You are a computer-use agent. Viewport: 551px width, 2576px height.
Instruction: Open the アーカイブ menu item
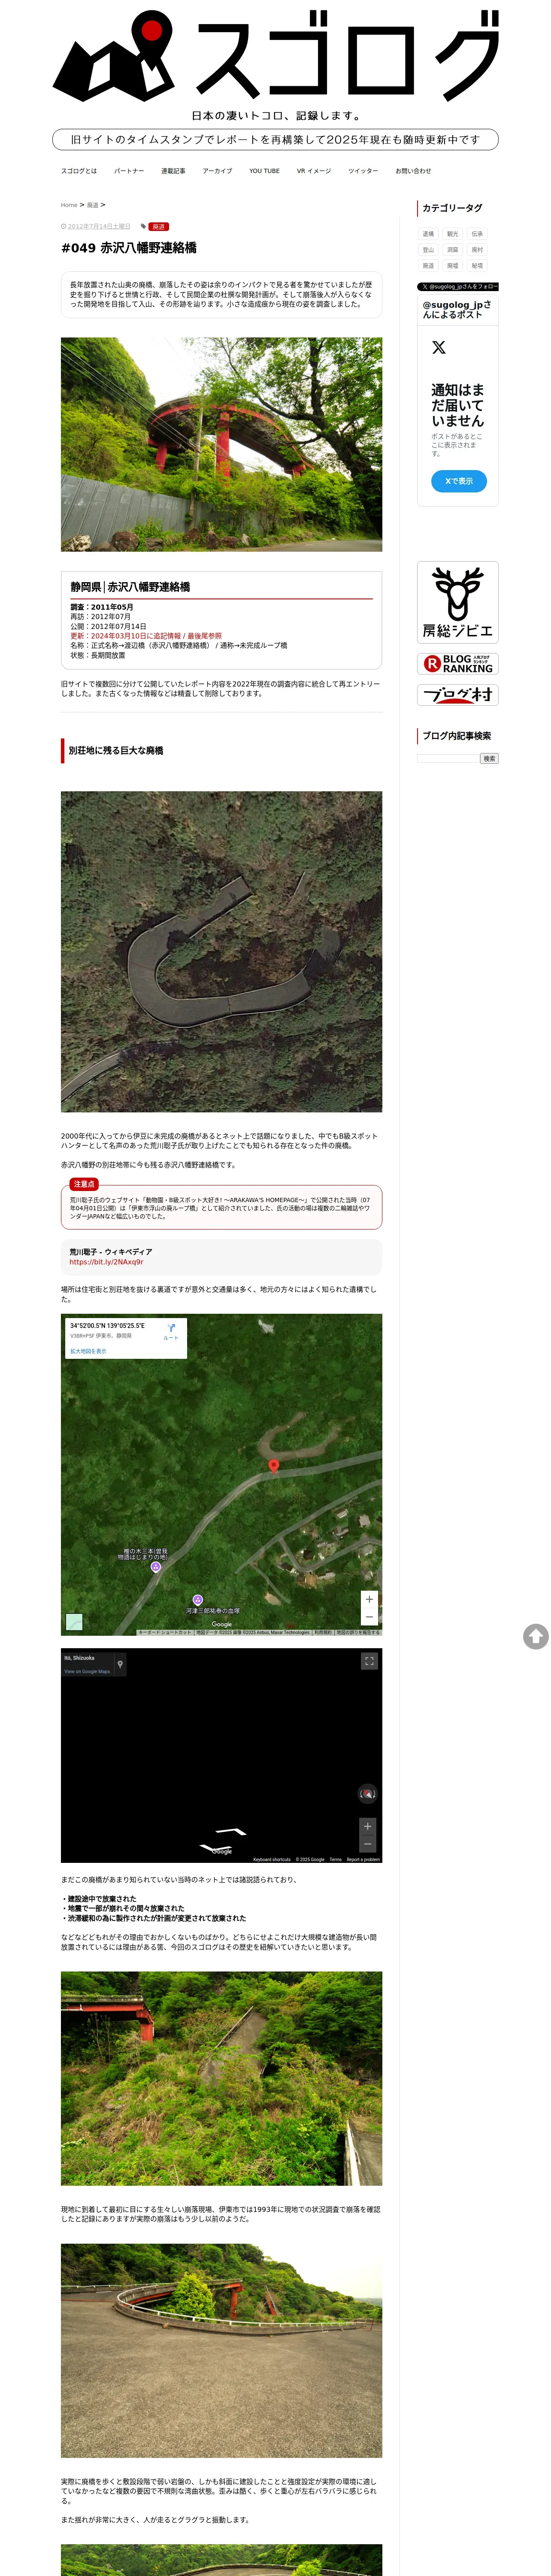(217, 171)
